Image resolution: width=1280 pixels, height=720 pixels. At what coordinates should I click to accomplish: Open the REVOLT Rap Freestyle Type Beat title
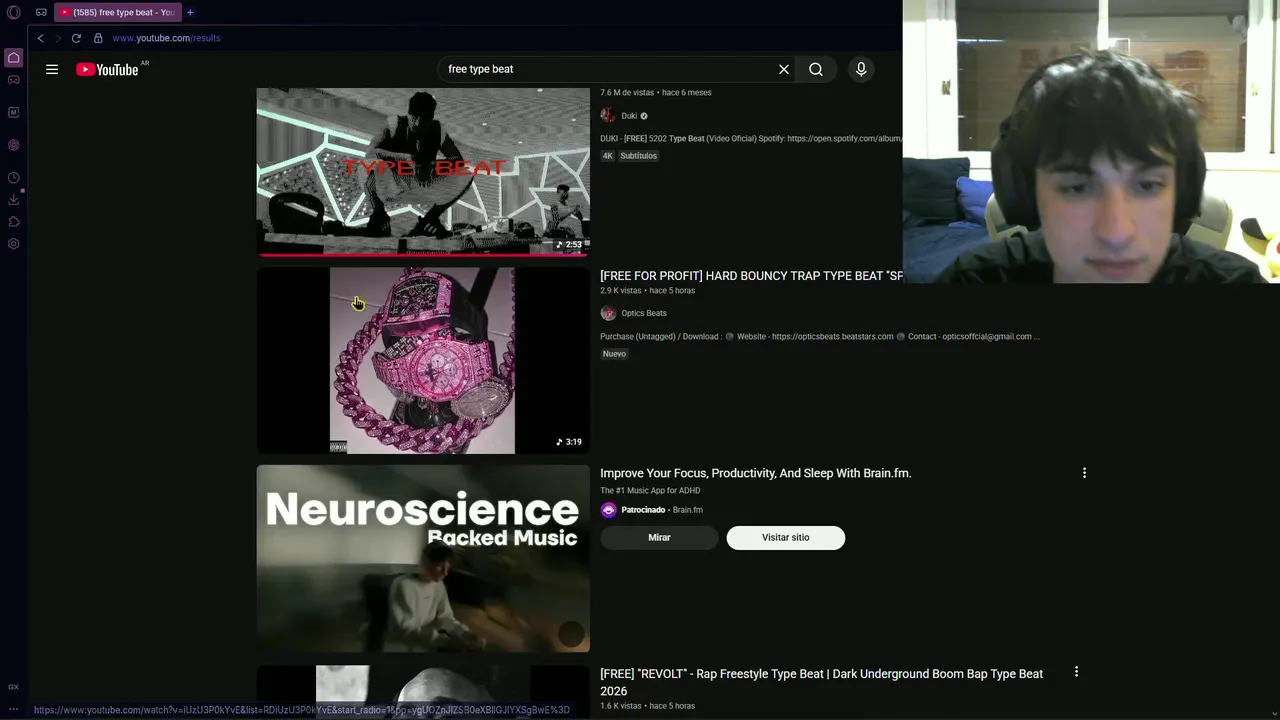(x=821, y=682)
